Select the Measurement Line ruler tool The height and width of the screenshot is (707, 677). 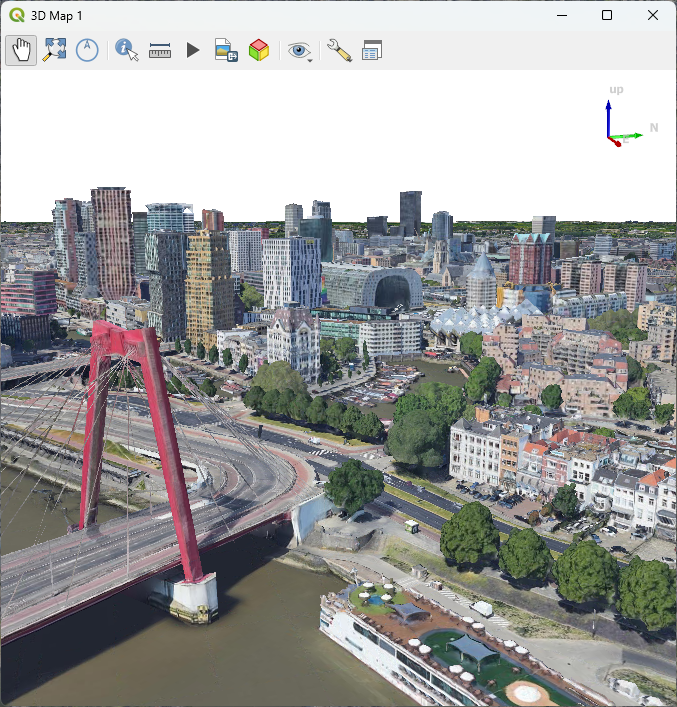160,50
